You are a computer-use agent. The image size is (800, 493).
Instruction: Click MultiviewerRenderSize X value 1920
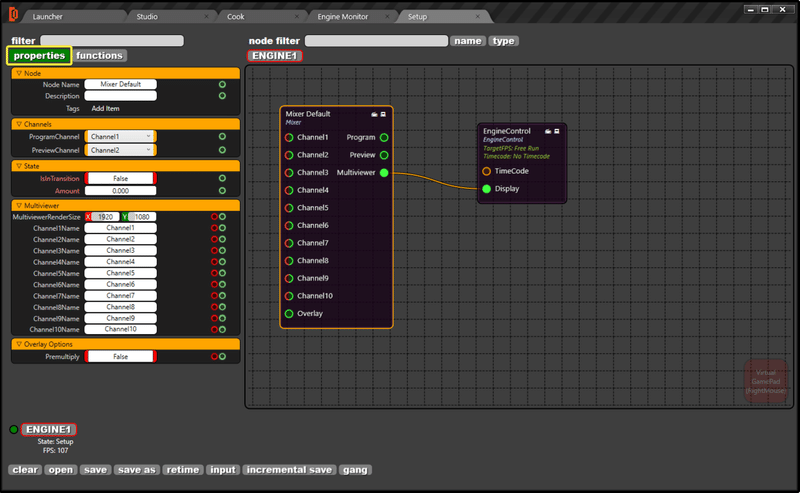(105, 217)
